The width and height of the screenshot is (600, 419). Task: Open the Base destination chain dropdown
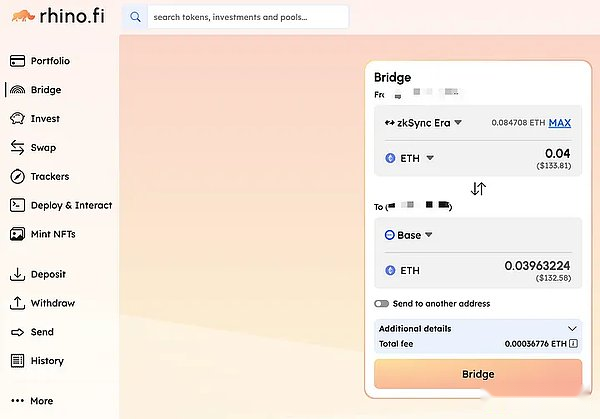tap(408, 235)
